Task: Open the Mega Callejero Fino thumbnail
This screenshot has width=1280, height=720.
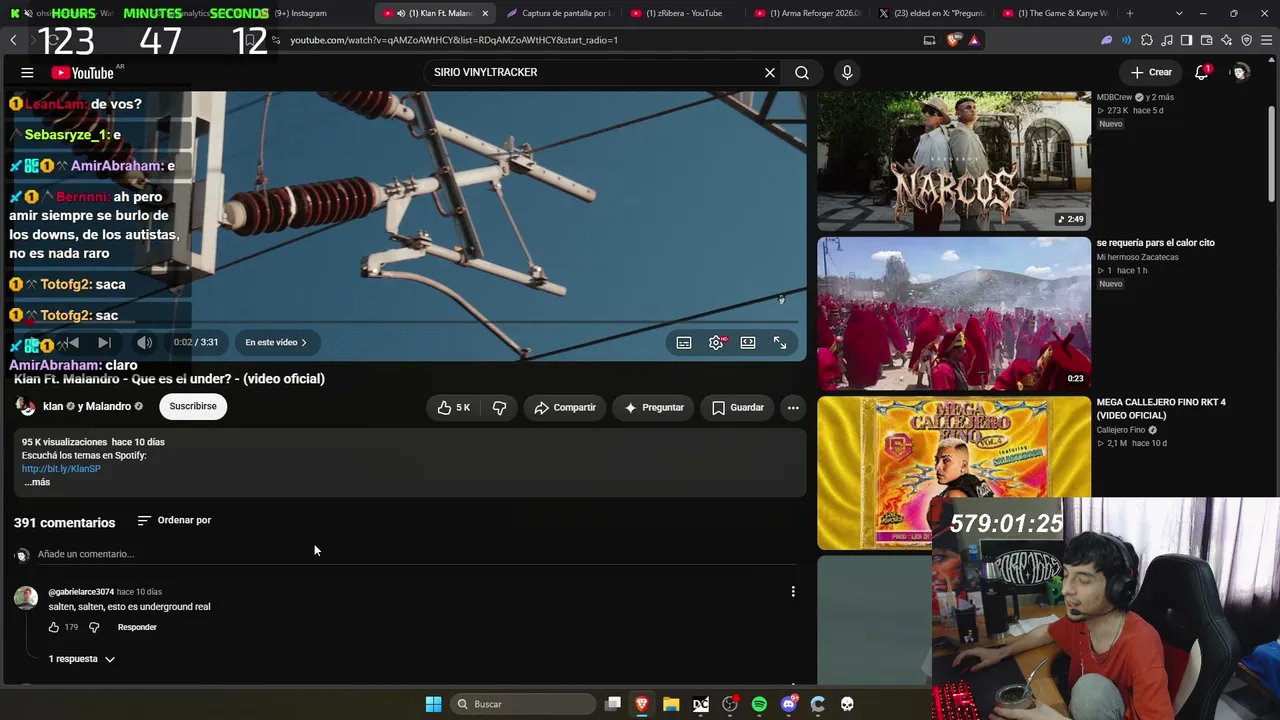Action: 954,473
